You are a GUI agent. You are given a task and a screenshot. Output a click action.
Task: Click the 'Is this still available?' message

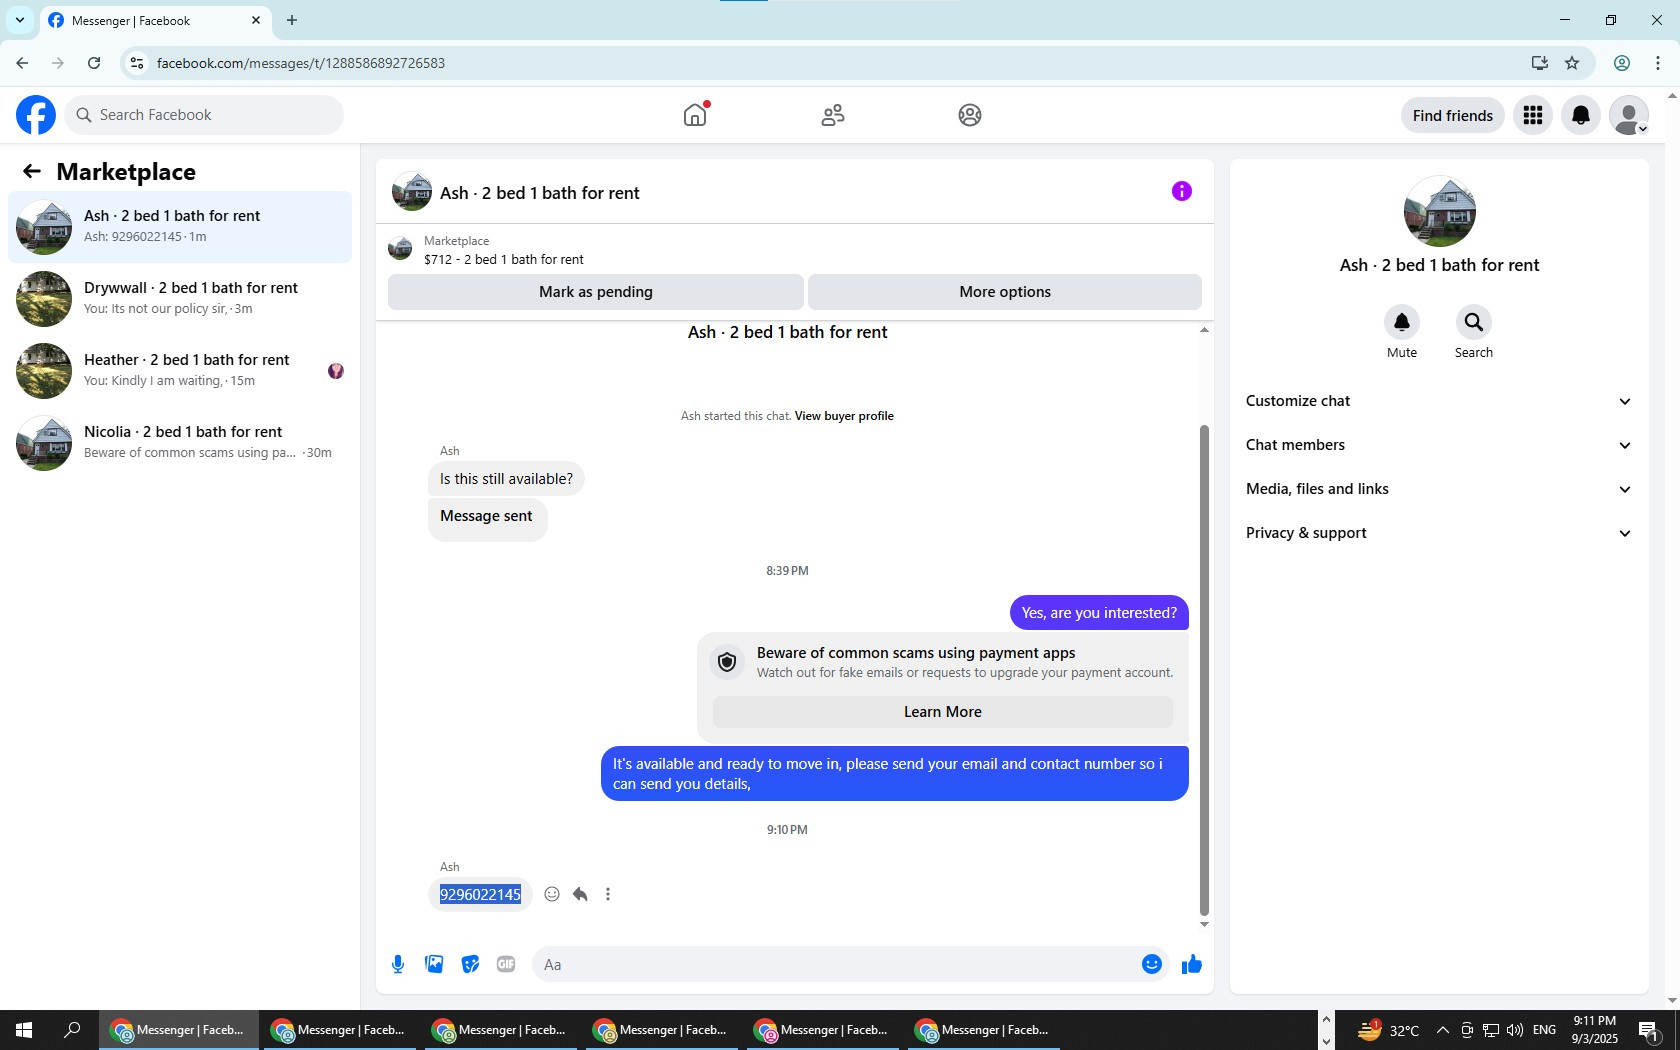(x=506, y=479)
